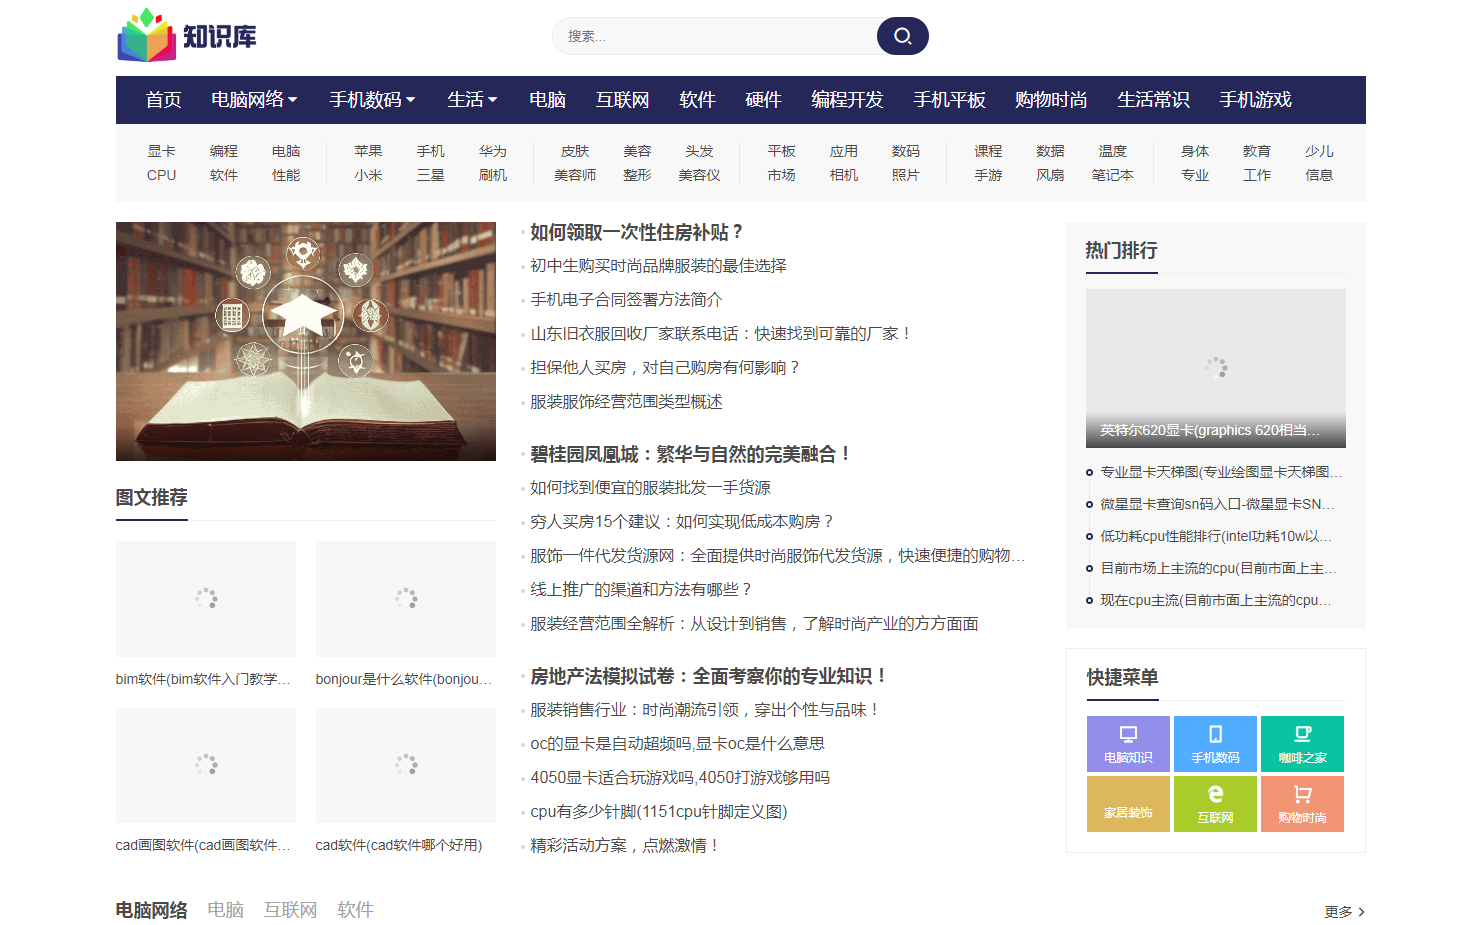Open the 电脑知识 quick menu tile
This screenshot has height=925, width=1478.
click(x=1128, y=744)
